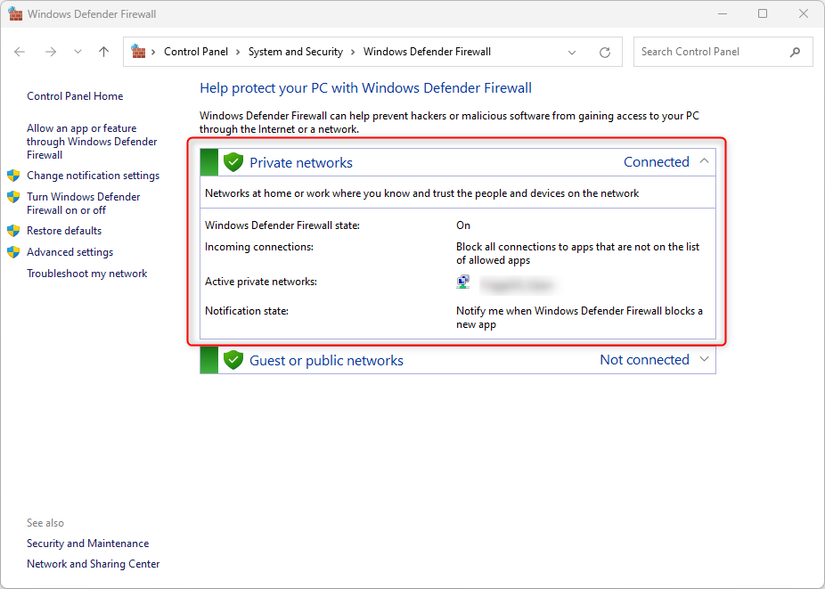Click the search magnifier icon
825x589 pixels.
795,52
